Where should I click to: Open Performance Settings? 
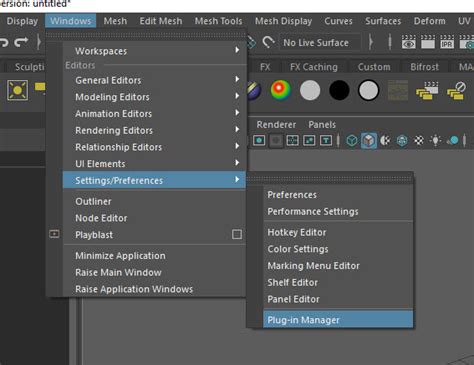click(338, 211)
